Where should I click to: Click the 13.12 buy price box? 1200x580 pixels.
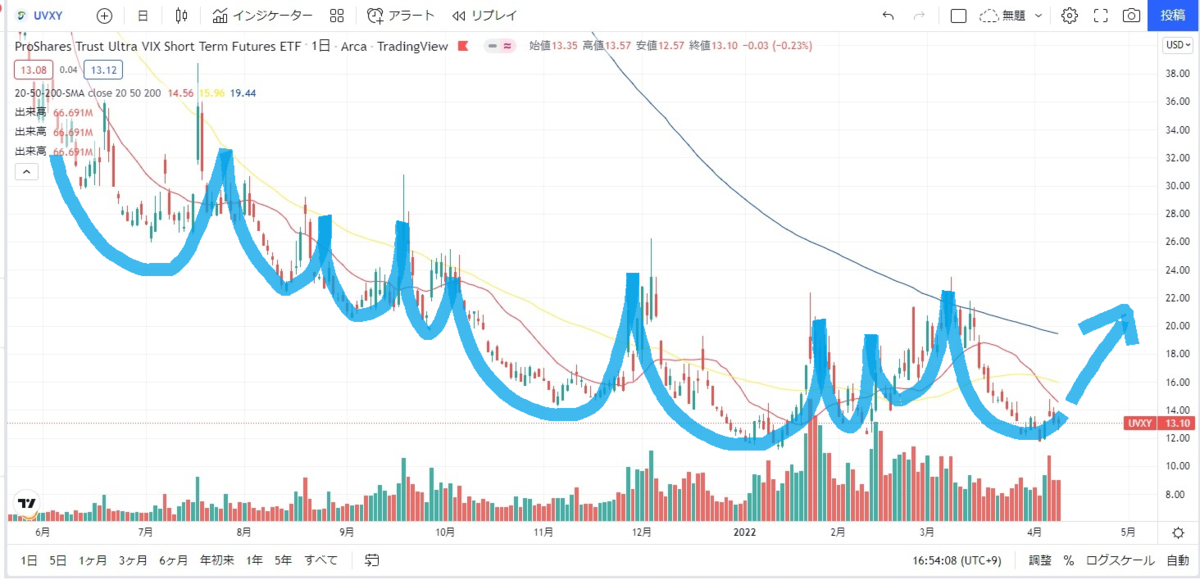104,70
